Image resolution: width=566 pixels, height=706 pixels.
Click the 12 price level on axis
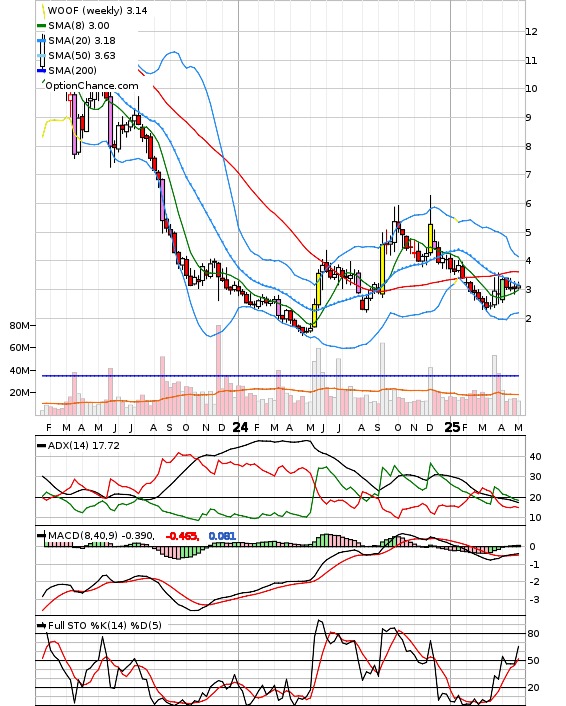point(531,32)
